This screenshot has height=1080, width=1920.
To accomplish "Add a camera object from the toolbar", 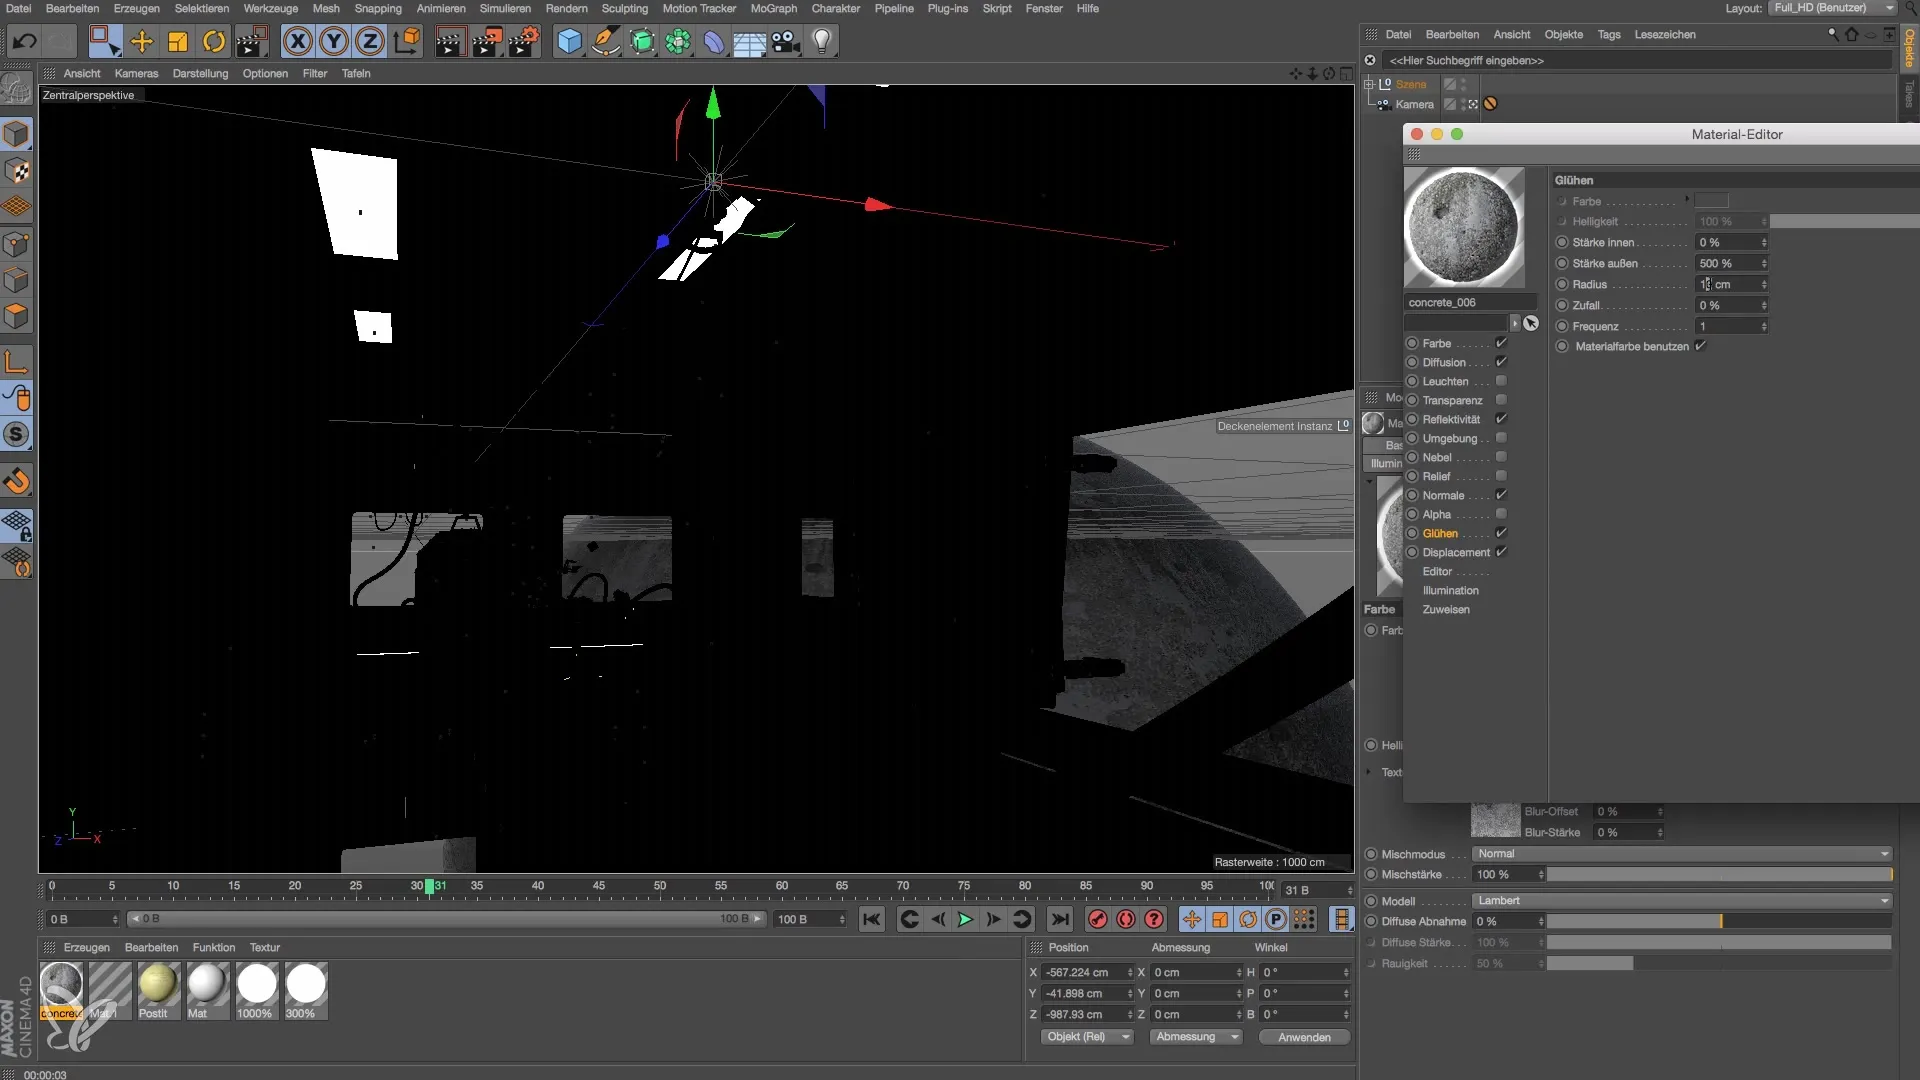I will (x=785, y=41).
